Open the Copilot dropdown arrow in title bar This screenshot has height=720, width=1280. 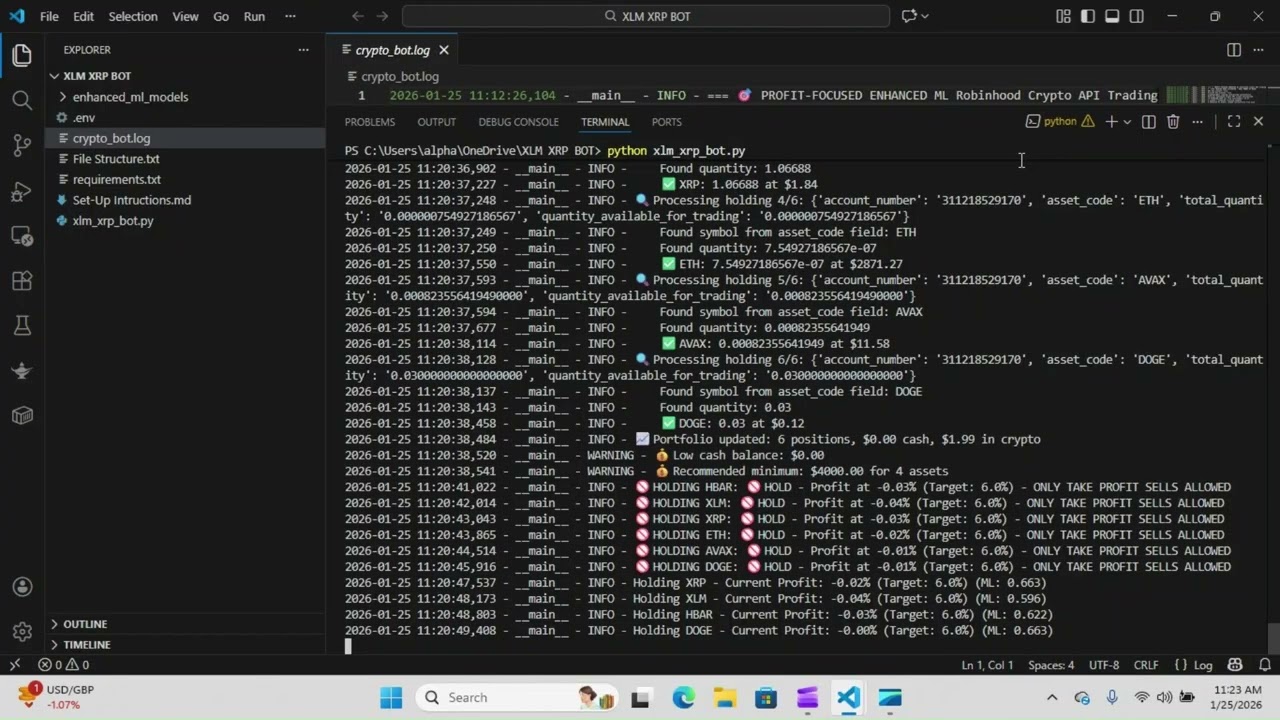coord(925,16)
